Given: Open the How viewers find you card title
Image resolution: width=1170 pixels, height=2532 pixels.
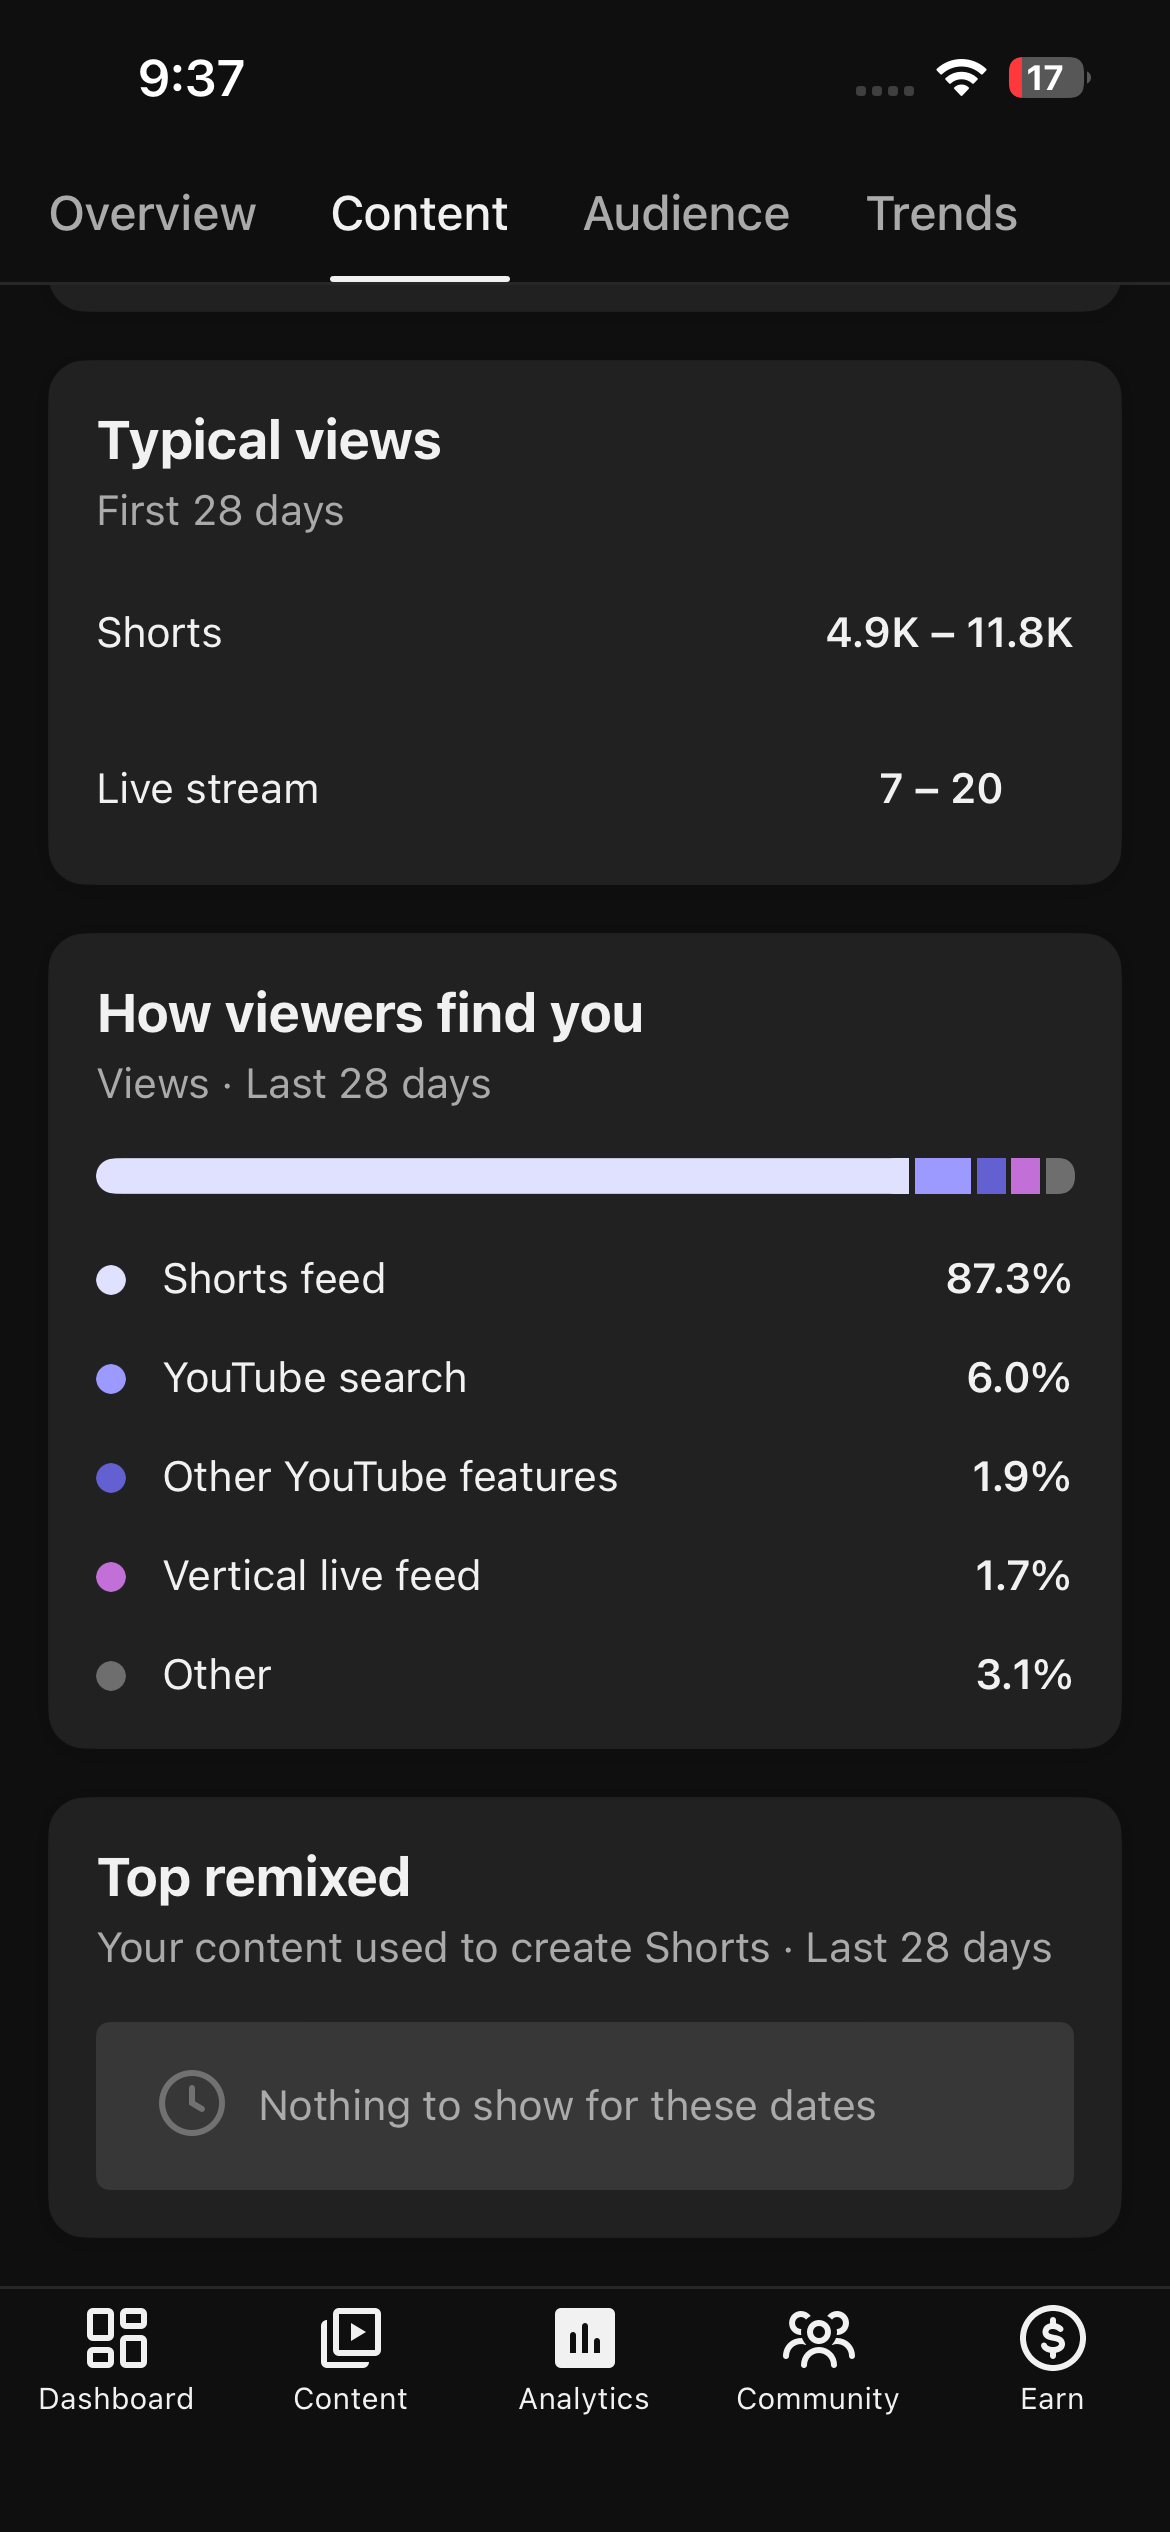Looking at the screenshot, I should click(370, 1013).
